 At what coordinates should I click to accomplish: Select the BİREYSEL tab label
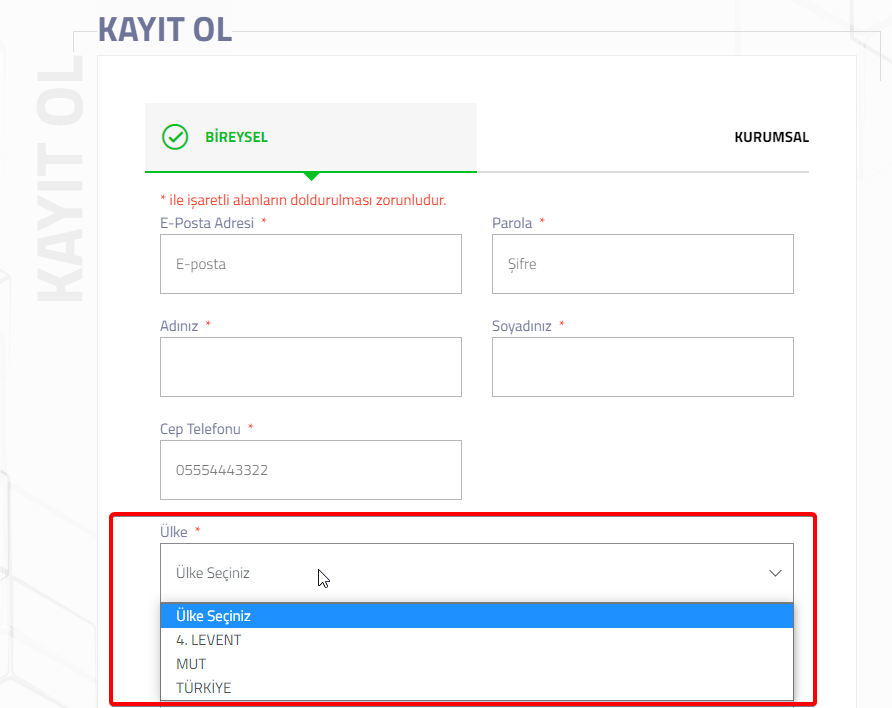(236, 137)
